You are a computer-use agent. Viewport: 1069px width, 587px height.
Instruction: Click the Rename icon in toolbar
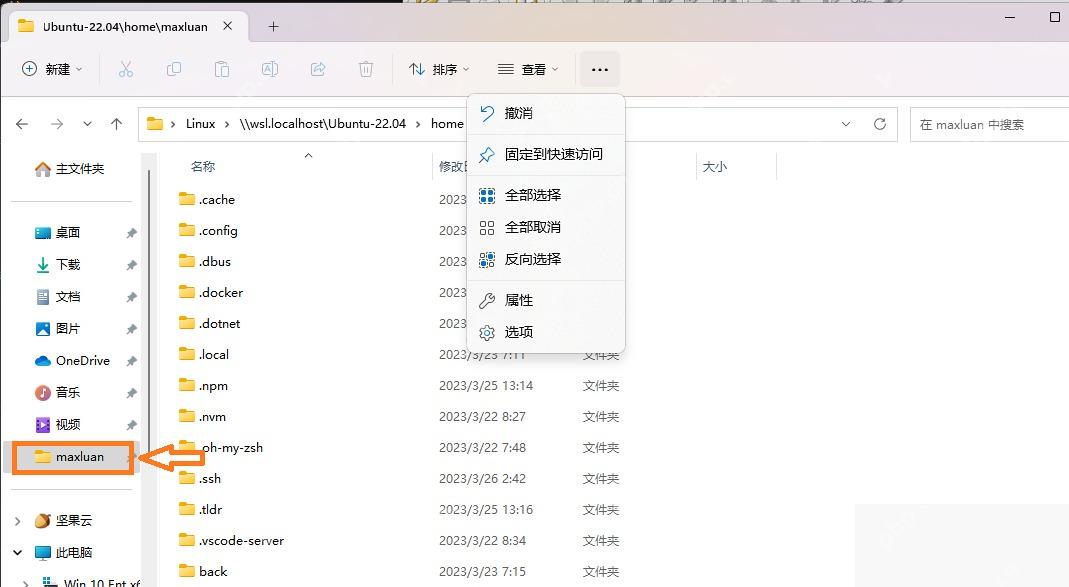point(270,69)
